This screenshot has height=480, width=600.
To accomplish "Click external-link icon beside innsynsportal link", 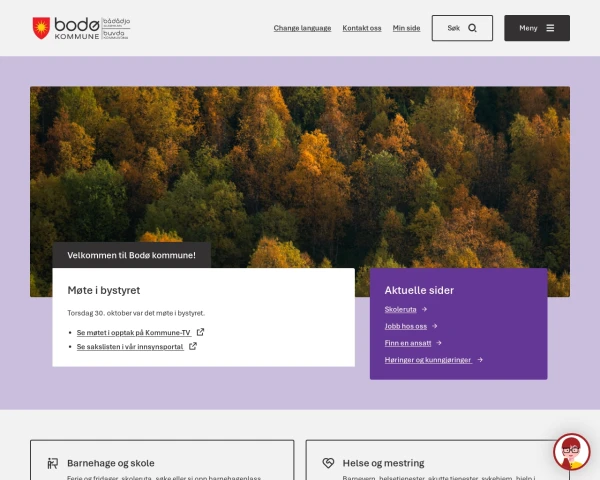I will [193, 346].
